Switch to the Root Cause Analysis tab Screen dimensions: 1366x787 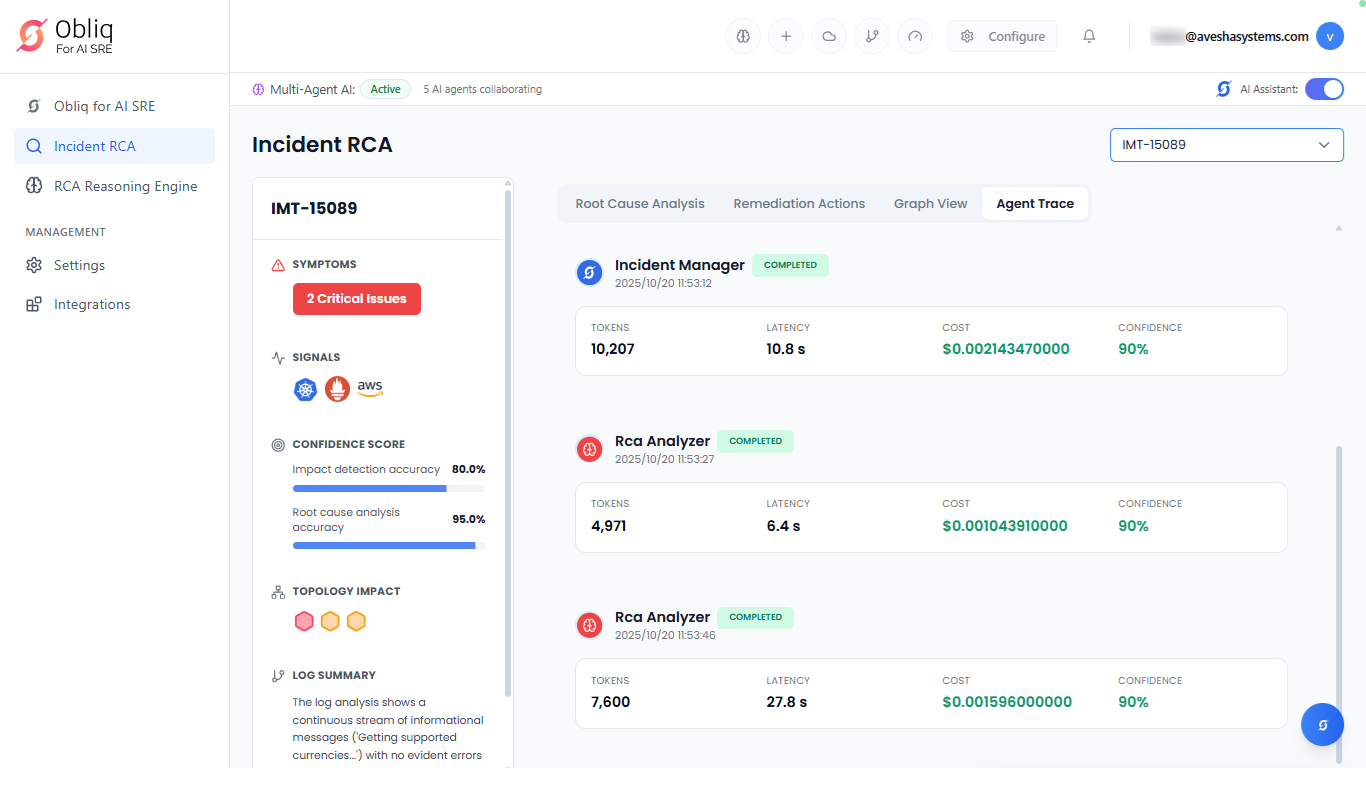coord(640,204)
